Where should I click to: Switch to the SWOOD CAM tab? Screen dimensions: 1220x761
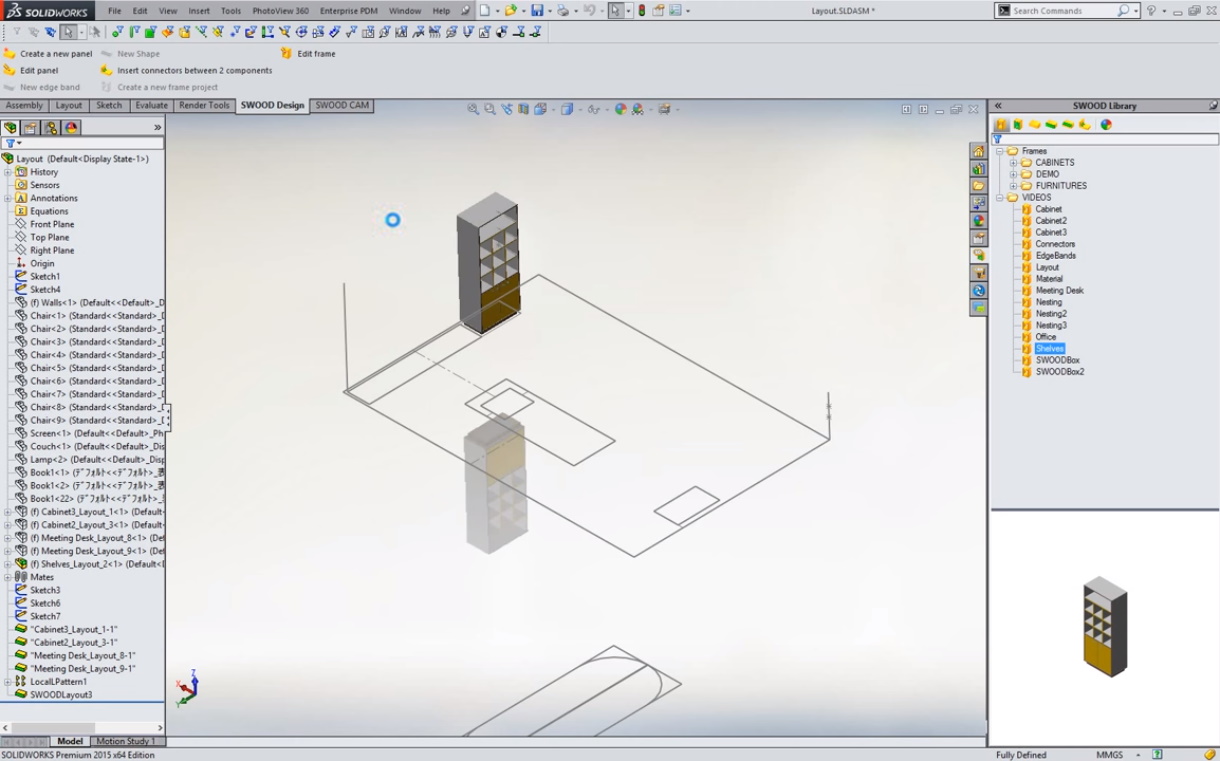click(342, 105)
